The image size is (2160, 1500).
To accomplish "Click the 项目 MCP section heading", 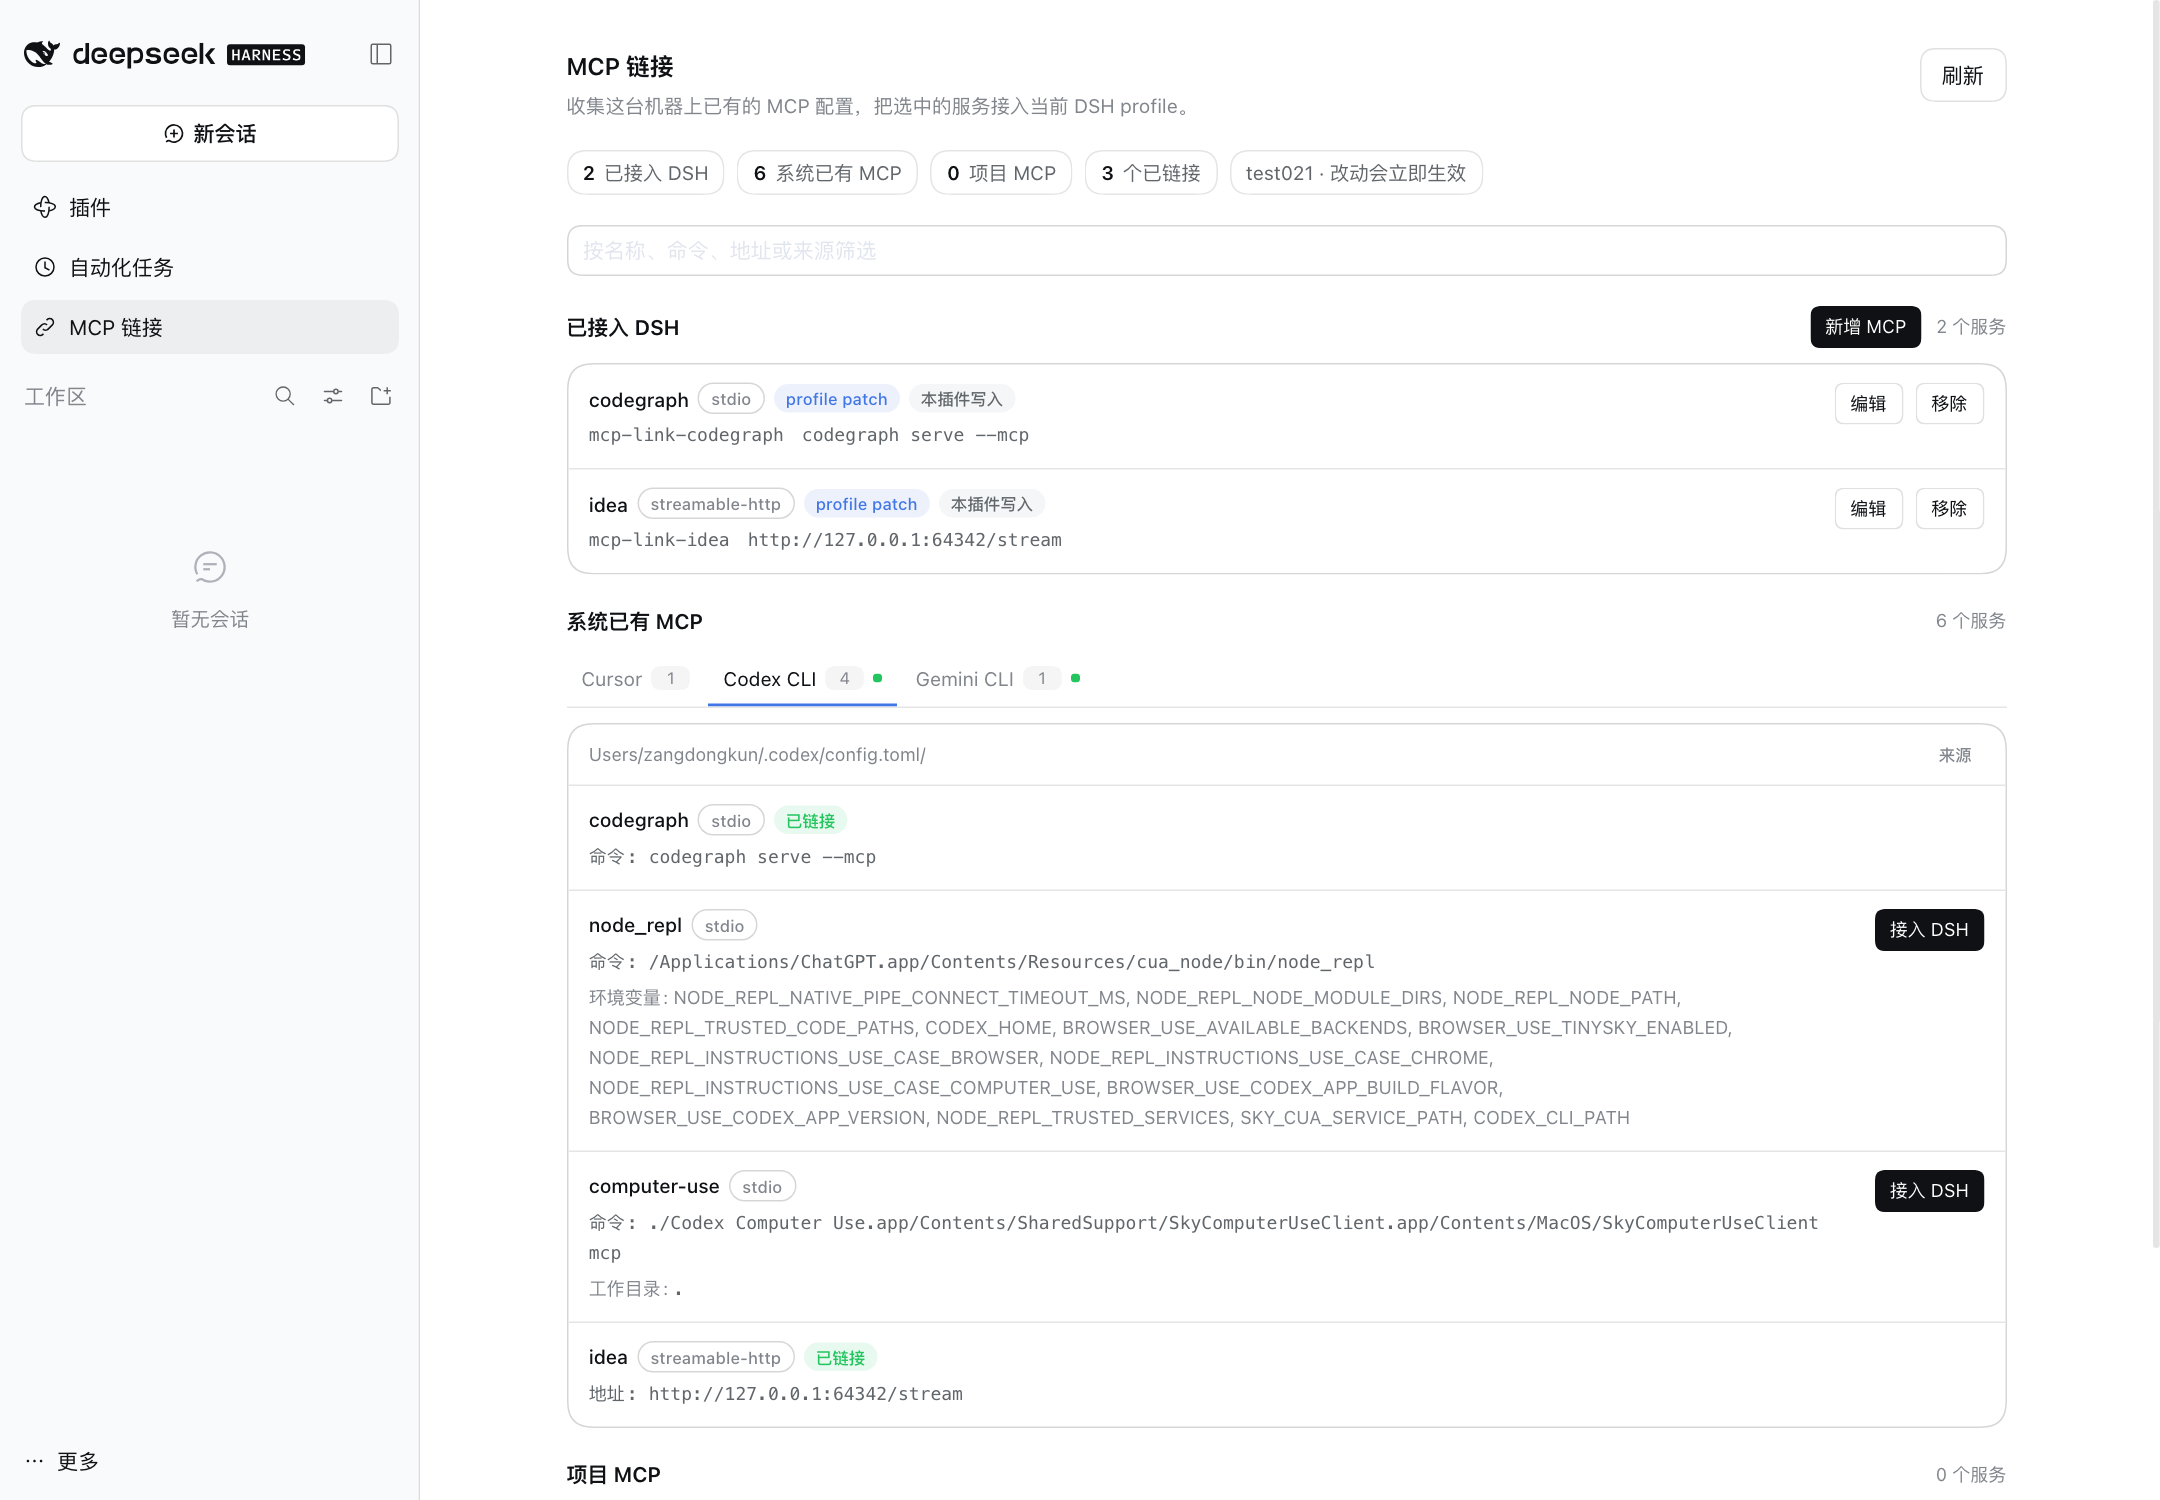I will click(x=614, y=1475).
